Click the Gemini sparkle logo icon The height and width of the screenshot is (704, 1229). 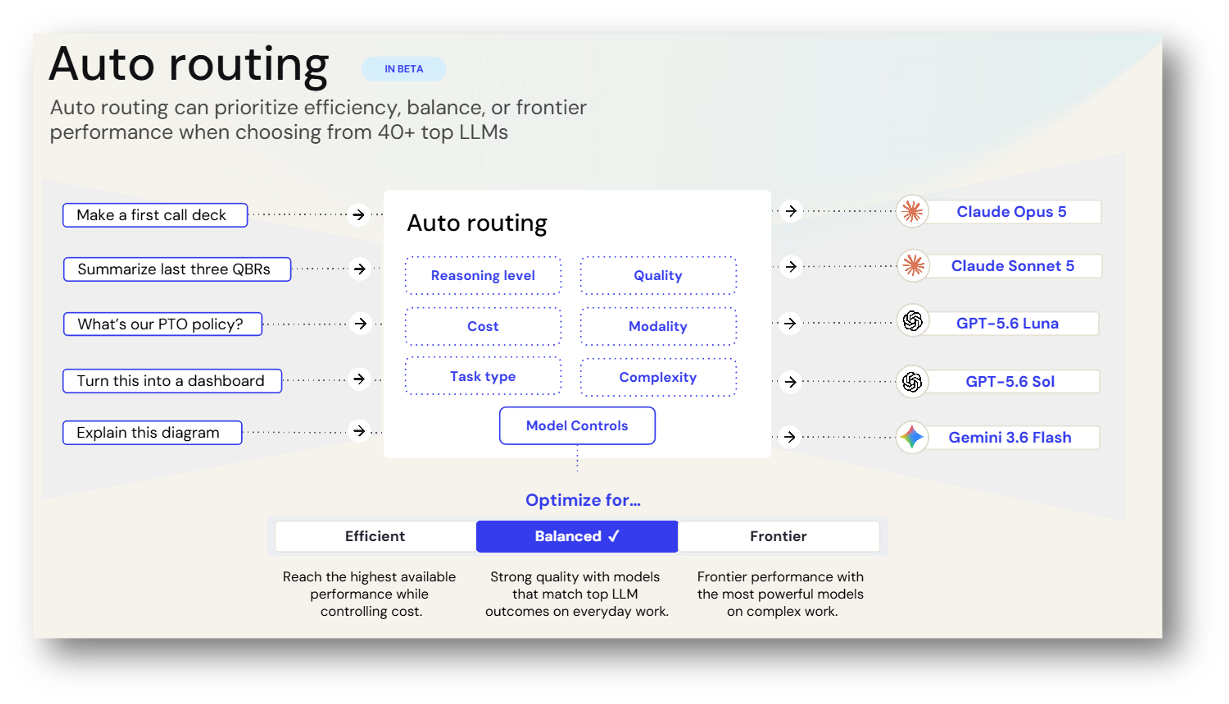[x=911, y=437]
